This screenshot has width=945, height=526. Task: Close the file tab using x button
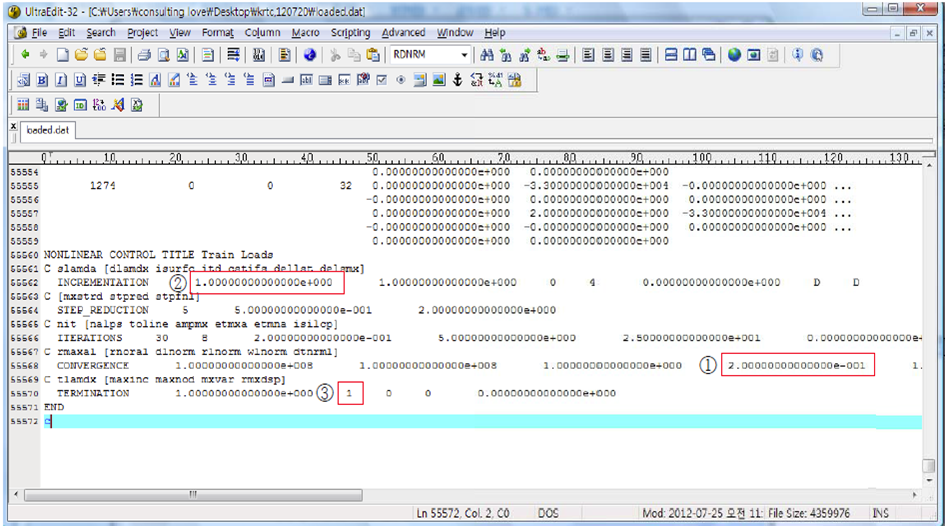point(11,125)
